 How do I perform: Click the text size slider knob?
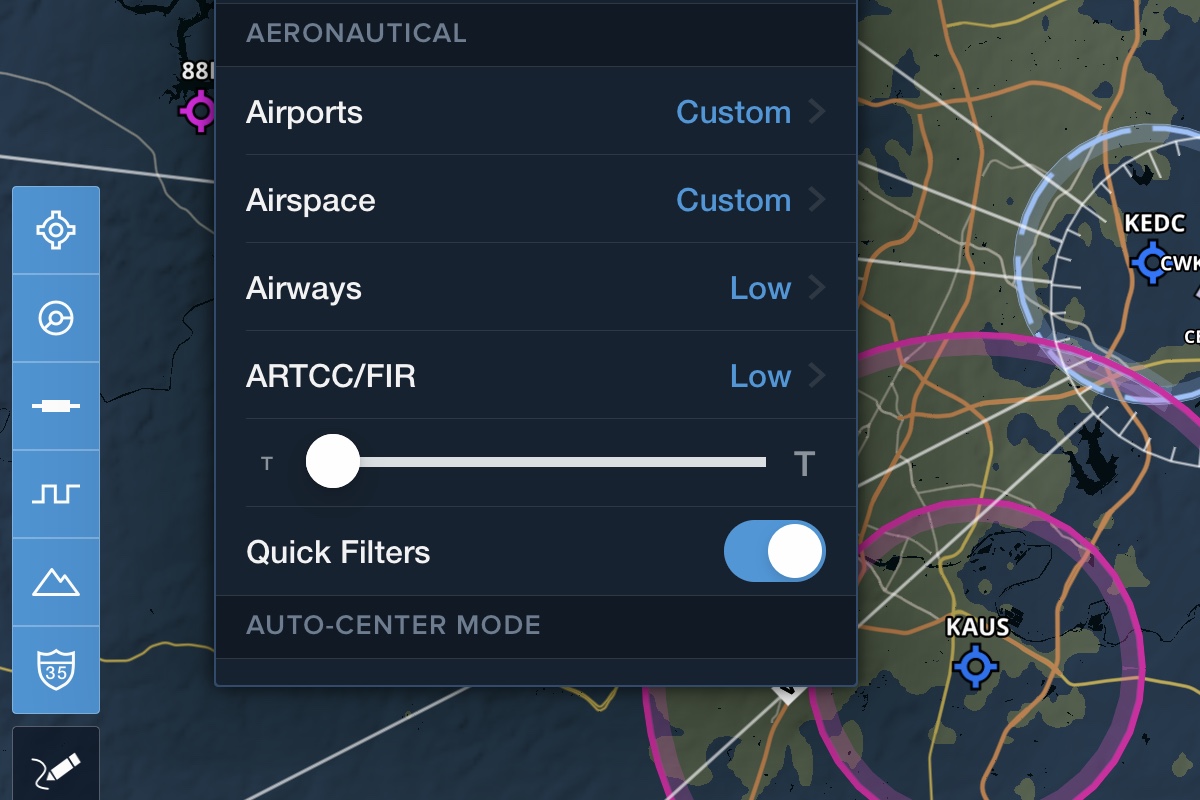click(332, 461)
